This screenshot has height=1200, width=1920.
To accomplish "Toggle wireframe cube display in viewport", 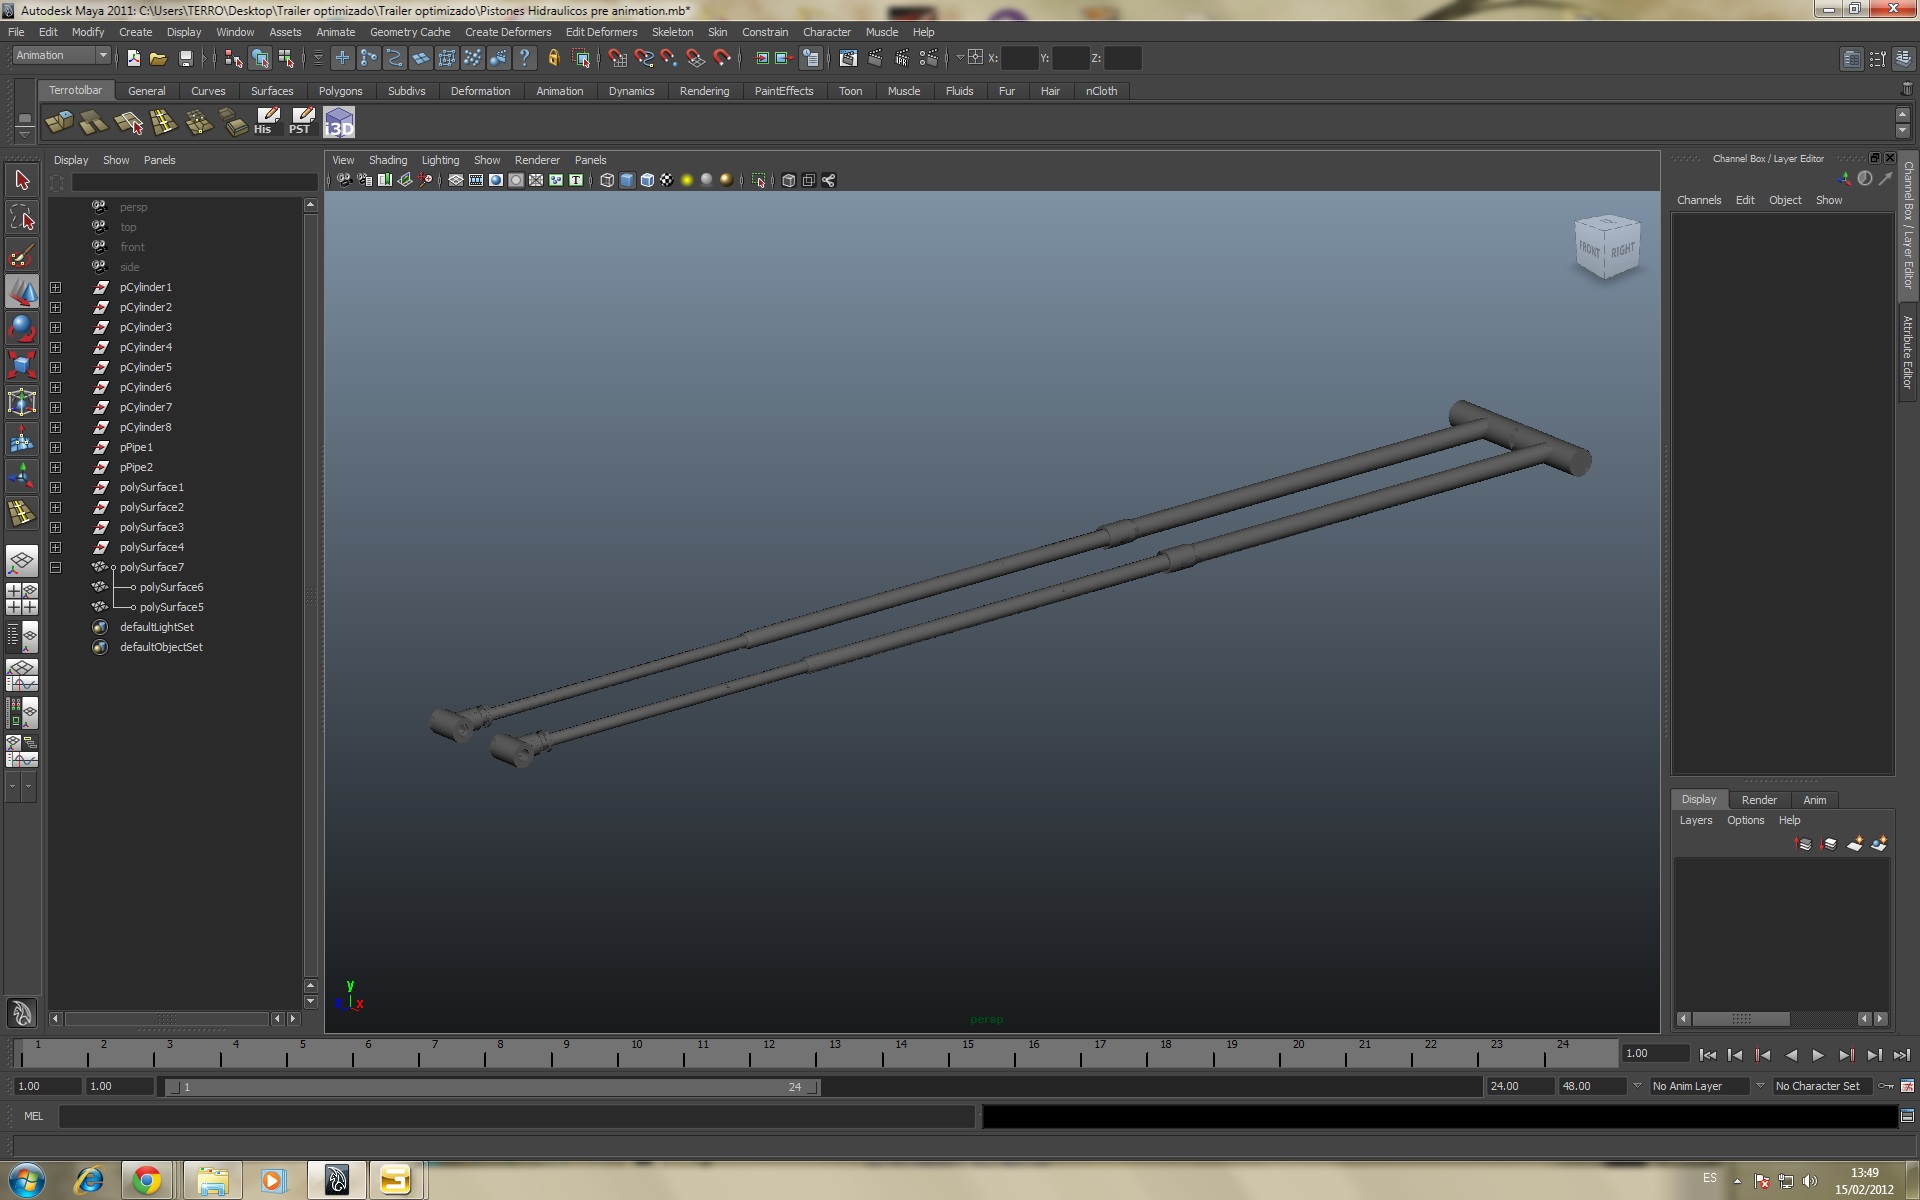I will click(x=607, y=181).
